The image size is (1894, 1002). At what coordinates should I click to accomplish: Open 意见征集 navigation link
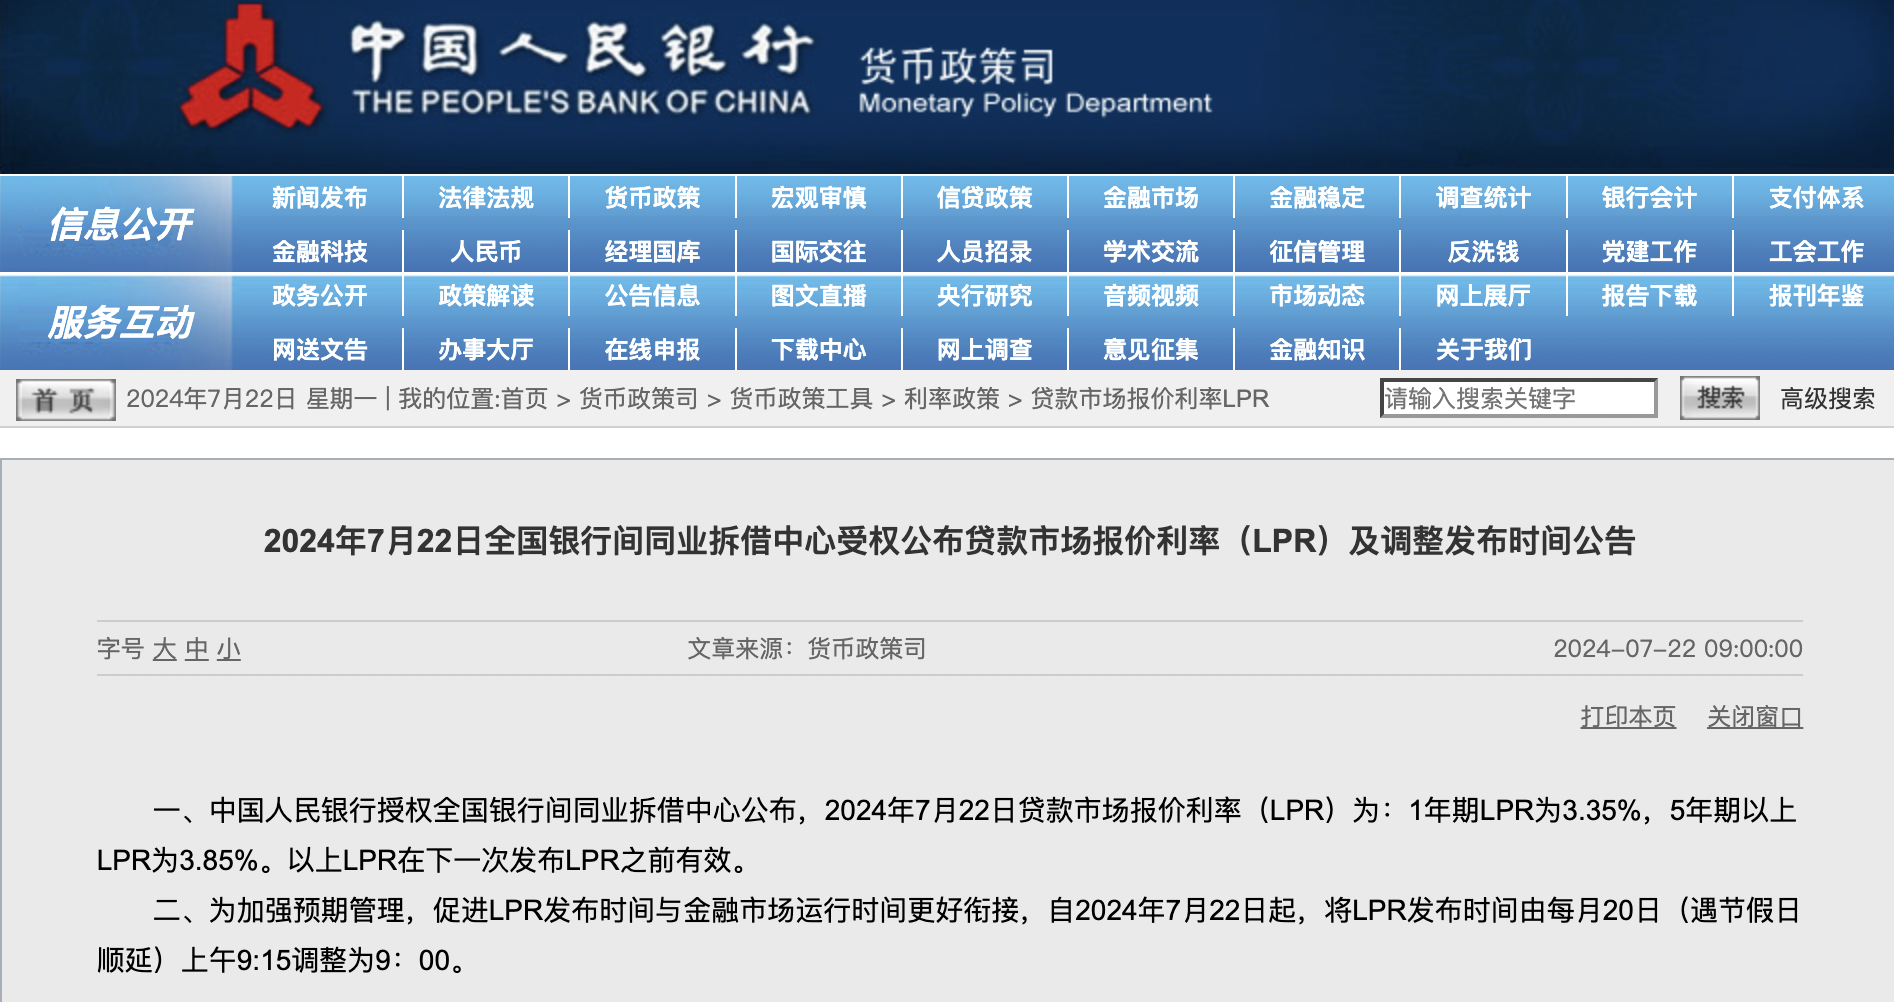[1150, 349]
